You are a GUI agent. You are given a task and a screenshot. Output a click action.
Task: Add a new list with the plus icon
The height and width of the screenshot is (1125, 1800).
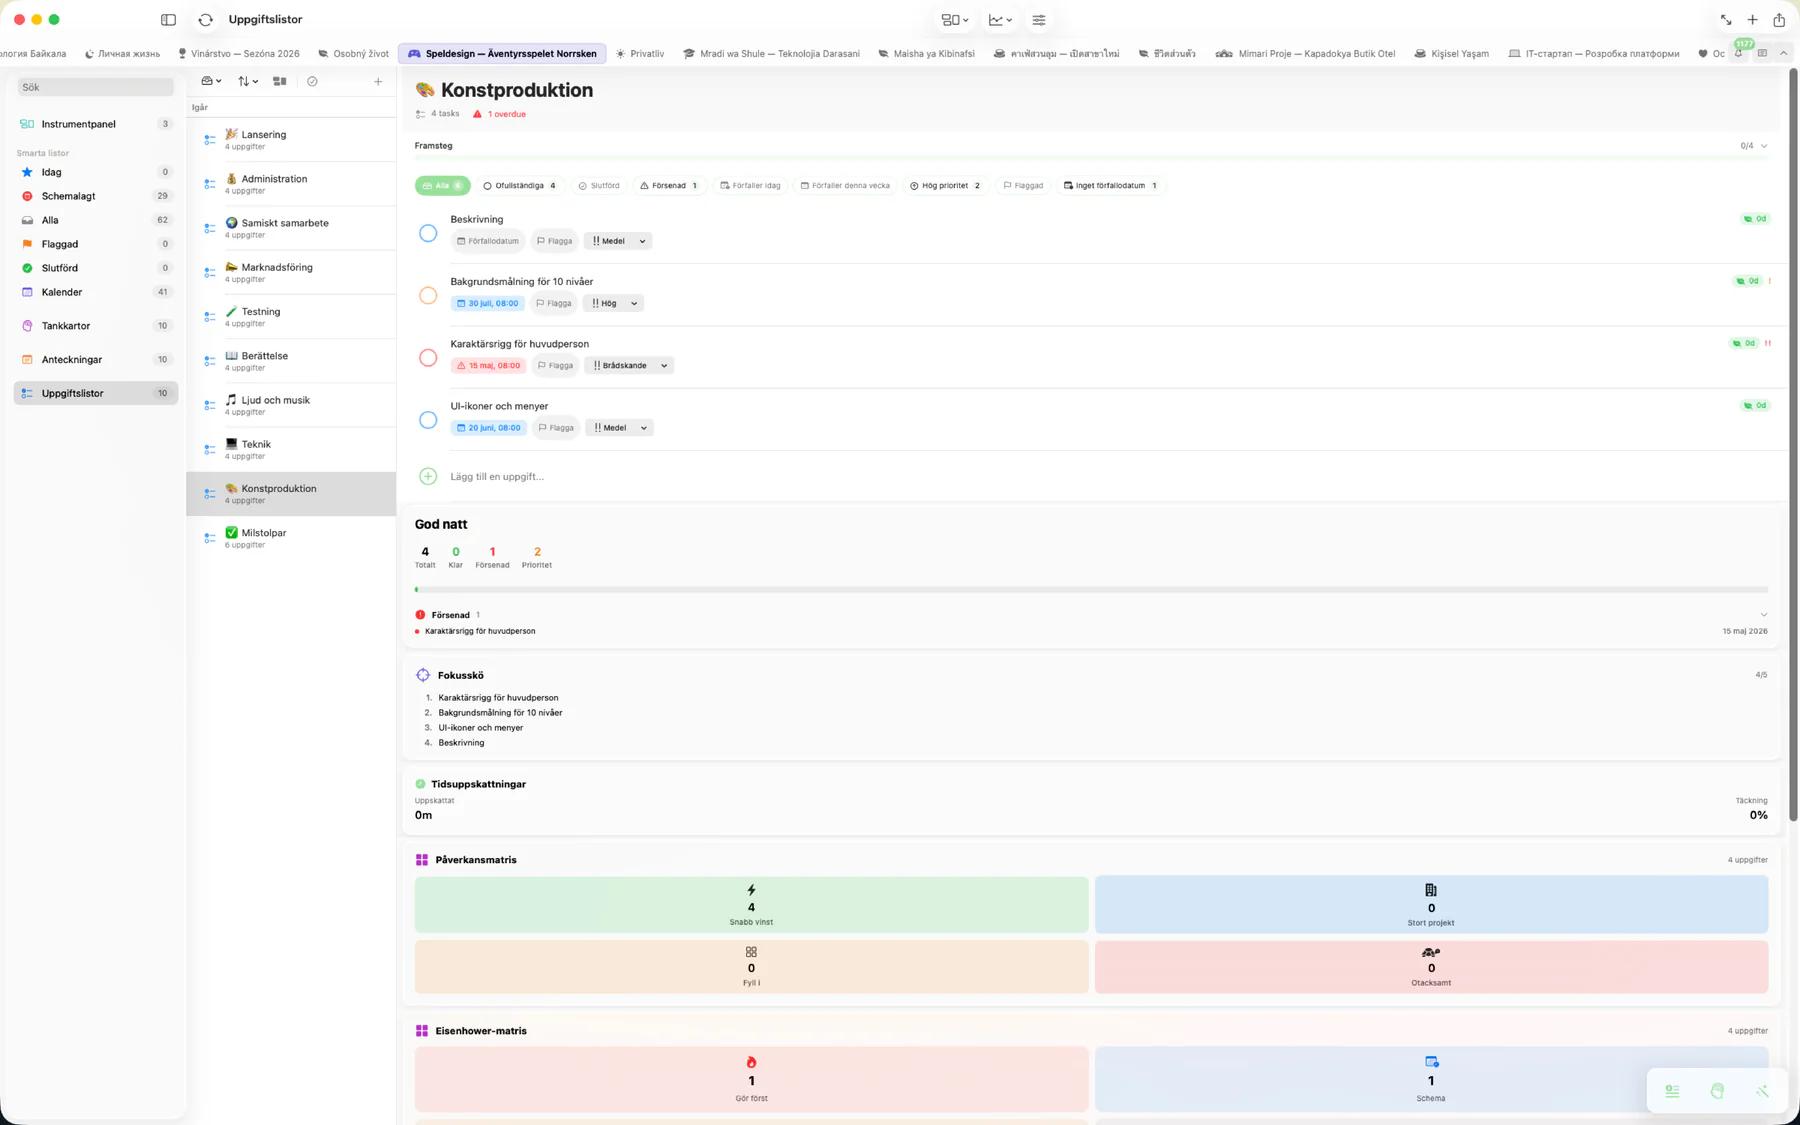pos(378,81)
